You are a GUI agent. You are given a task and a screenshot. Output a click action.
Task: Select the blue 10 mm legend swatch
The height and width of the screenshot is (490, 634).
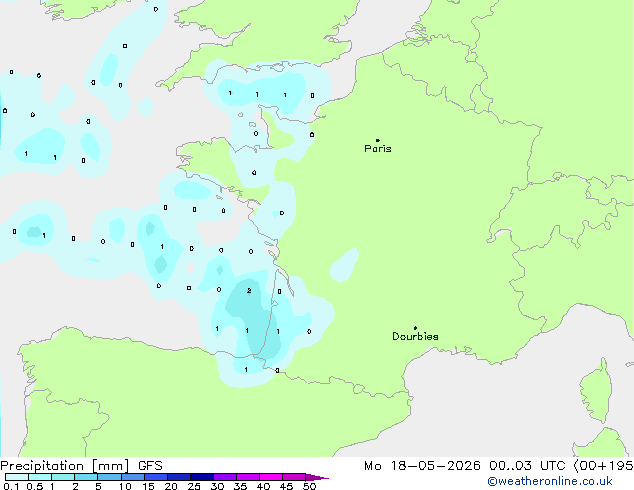(132, 477)
